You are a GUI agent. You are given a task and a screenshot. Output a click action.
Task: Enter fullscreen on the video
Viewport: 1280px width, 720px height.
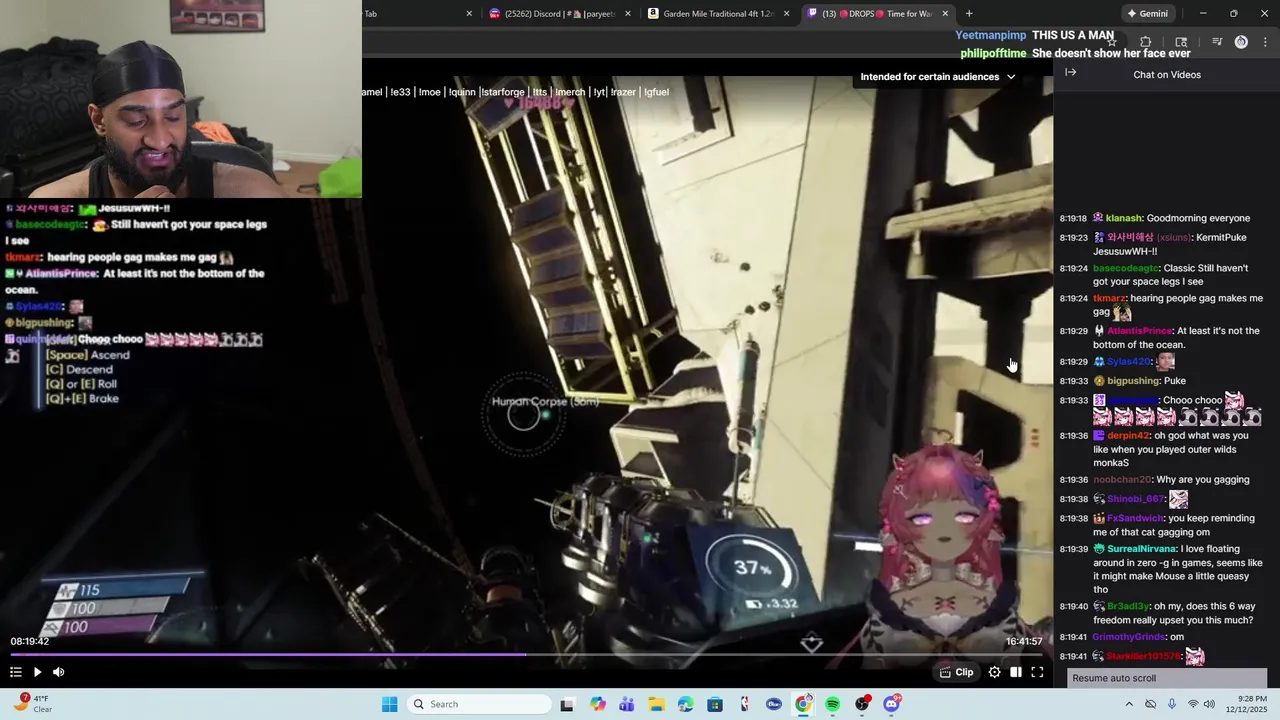[1037, 672]
